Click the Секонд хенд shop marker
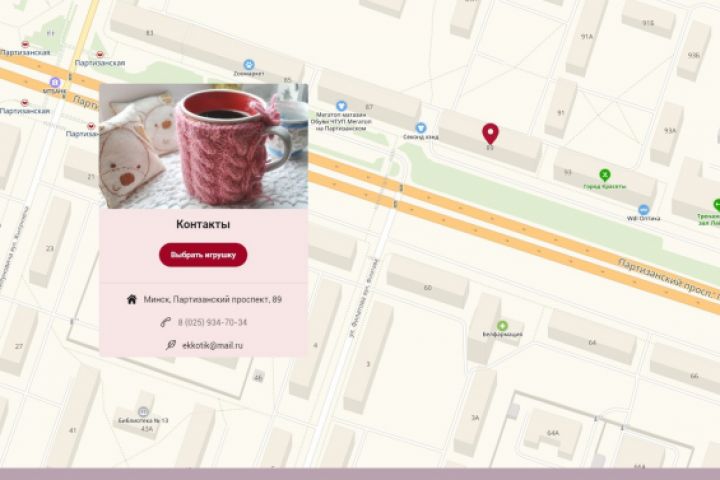This screenshot has width=720, height=480. (421, 128)
